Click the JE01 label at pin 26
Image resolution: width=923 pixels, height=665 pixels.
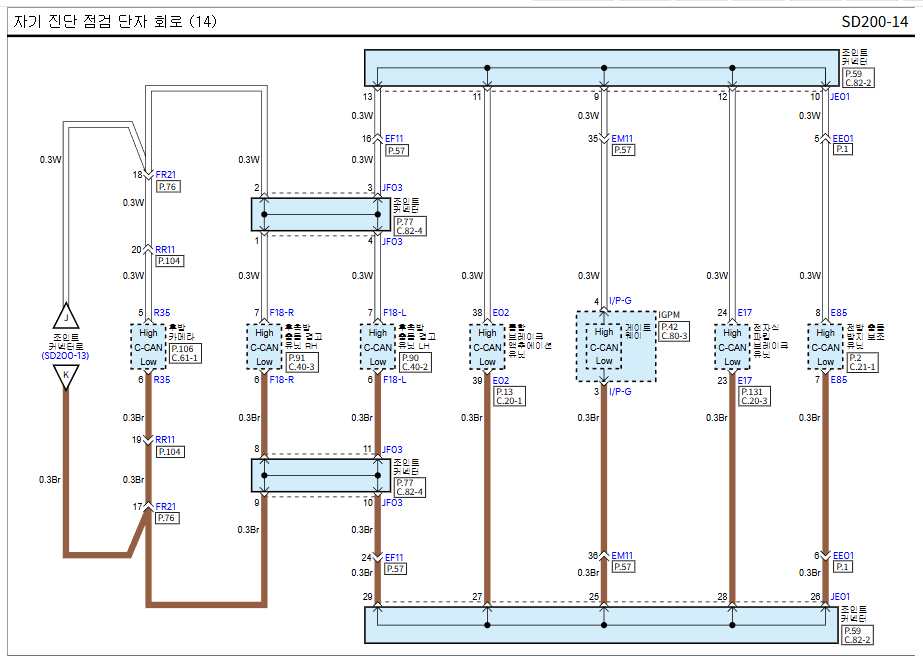[840, 597]
